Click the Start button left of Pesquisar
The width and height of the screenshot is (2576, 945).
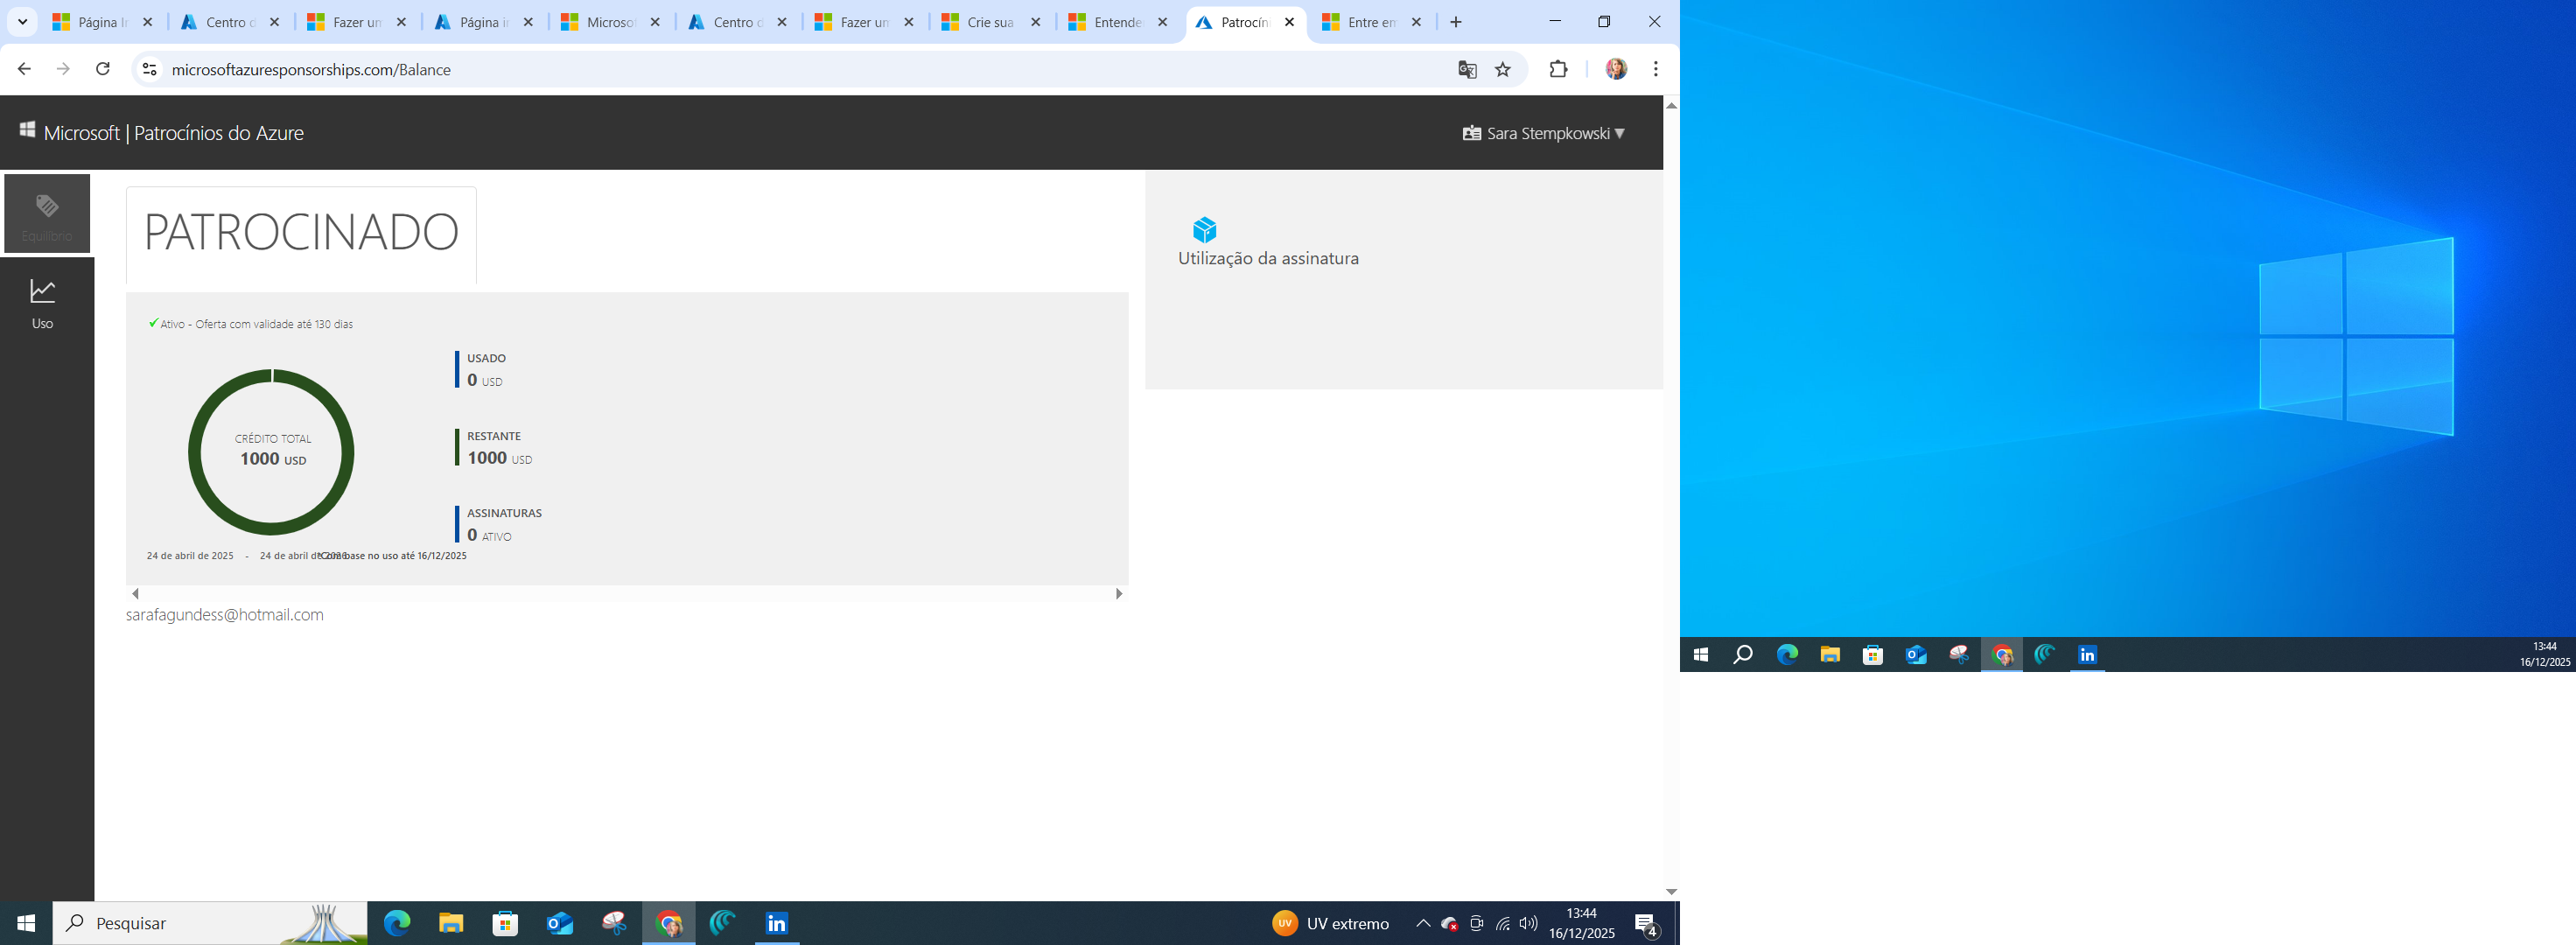tap(26, 923)
